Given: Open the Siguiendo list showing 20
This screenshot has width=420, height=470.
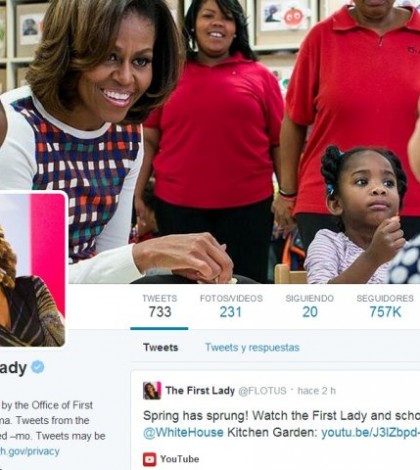Looking at the screenshot, I should [309, 306].
